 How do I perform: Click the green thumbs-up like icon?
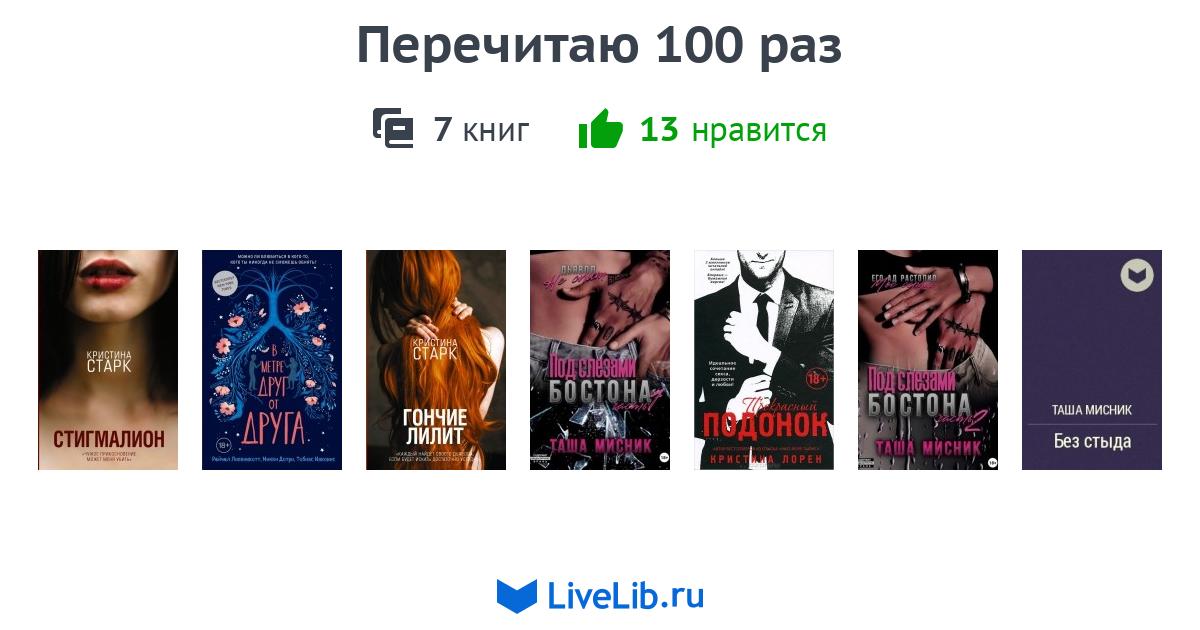(600, 129)
